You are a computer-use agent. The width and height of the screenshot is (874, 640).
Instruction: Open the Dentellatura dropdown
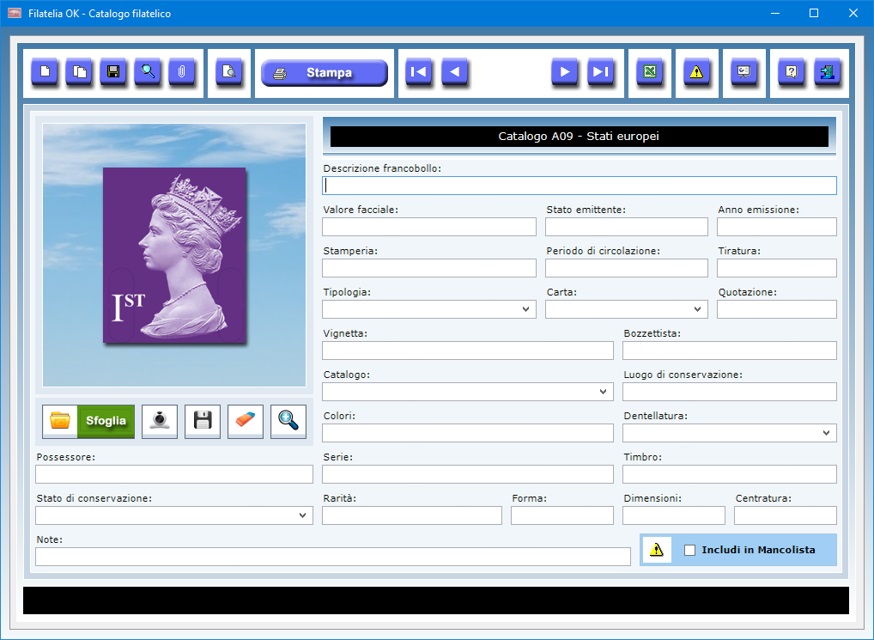pos(826,433)
